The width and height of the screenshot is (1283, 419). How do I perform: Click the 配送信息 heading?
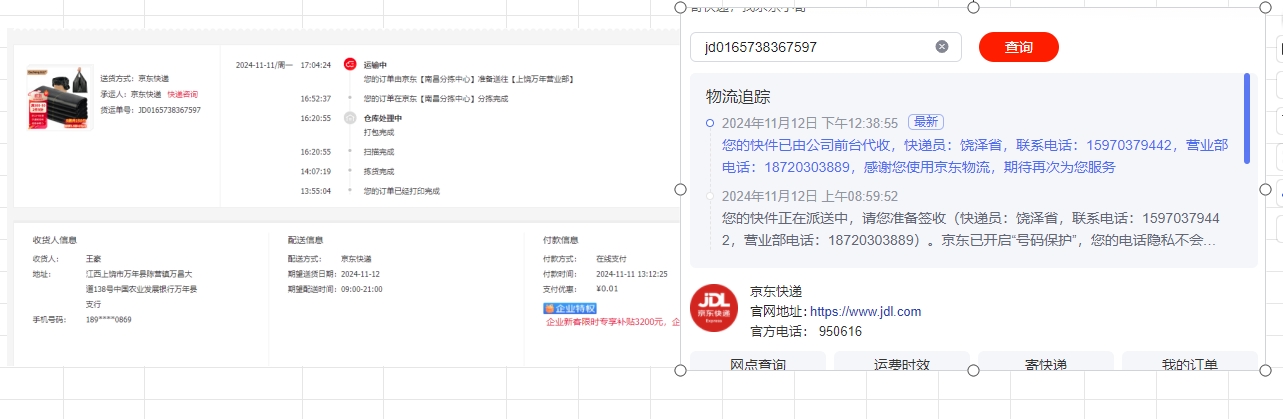[x=305, y=240]
